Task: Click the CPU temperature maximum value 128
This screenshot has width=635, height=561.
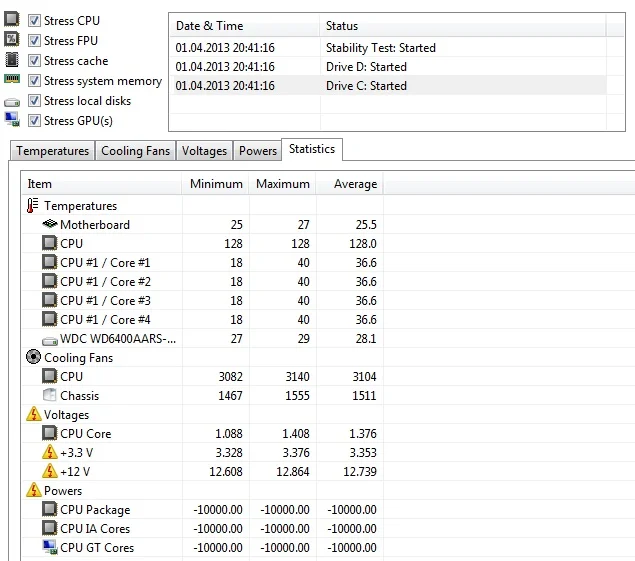Action: 300,244
